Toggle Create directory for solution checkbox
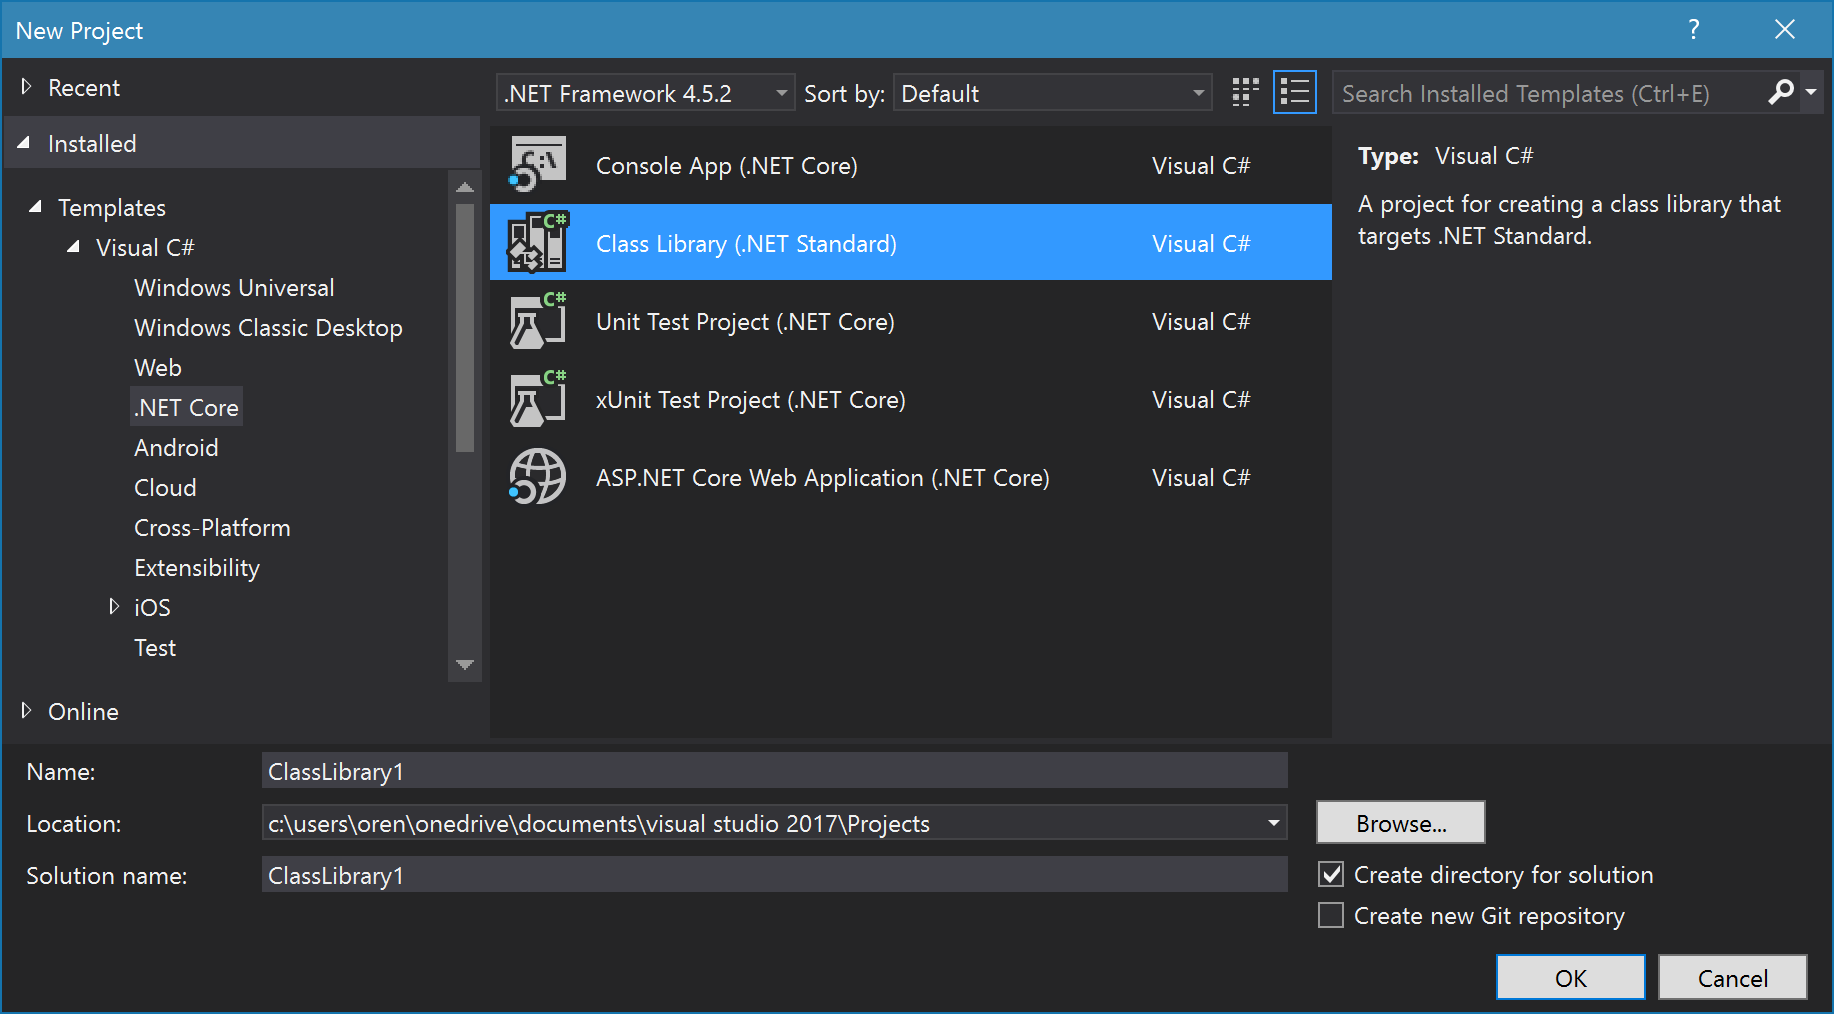Screen dimensions: 1834x1014 pyautogui.click(x=1331, y=875)
